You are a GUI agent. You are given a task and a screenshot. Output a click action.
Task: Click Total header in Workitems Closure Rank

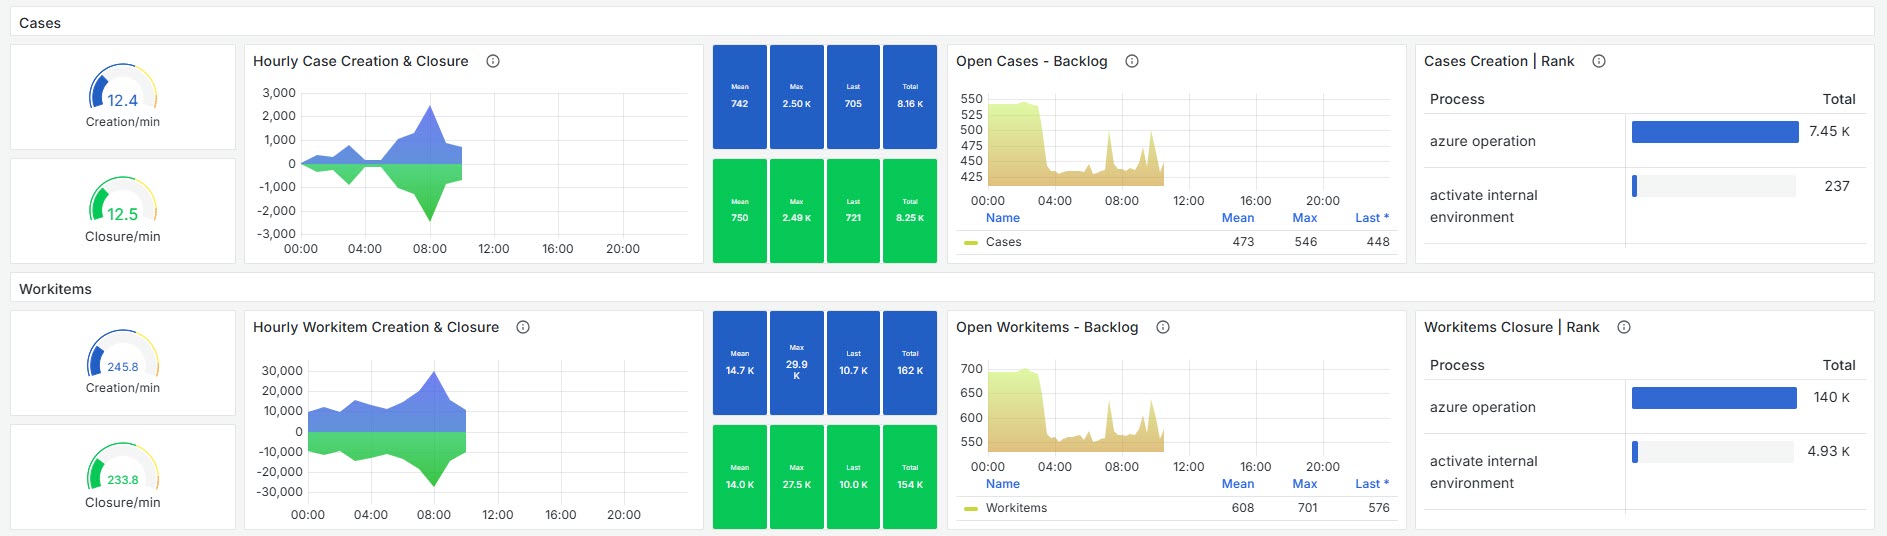(x=1839, y=365)
